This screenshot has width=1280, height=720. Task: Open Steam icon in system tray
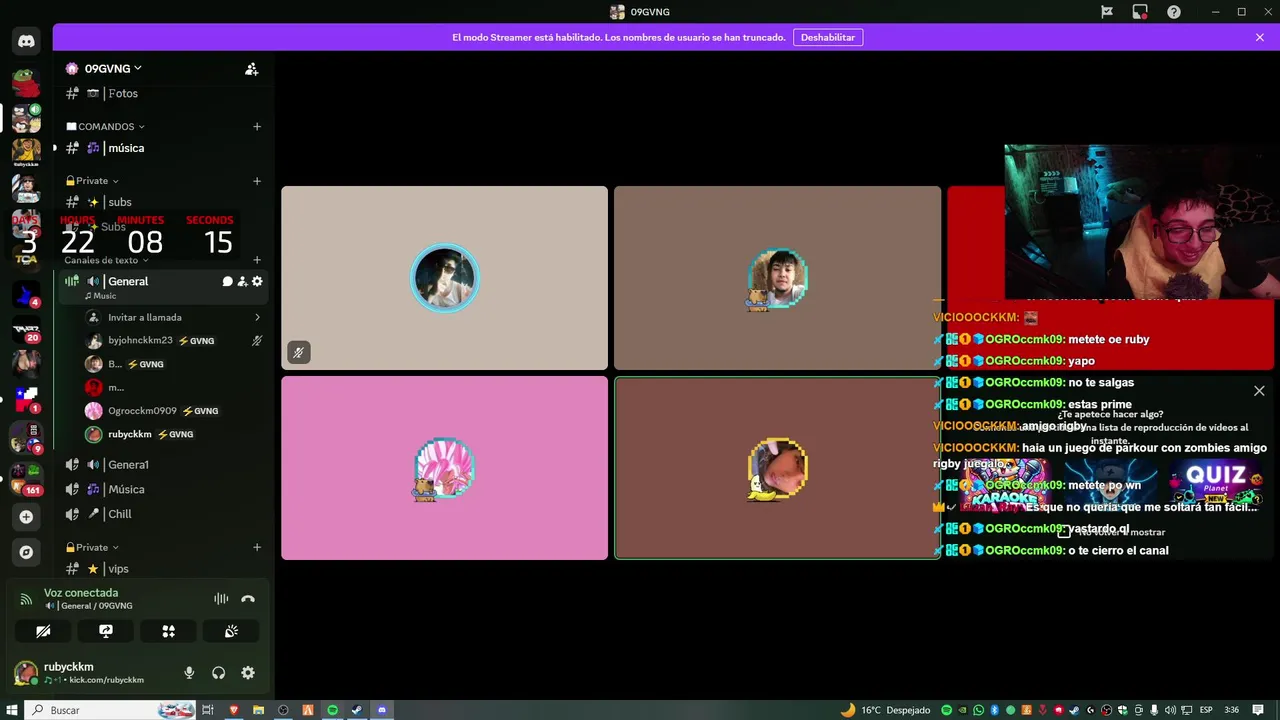click(x=1075, y=710)
